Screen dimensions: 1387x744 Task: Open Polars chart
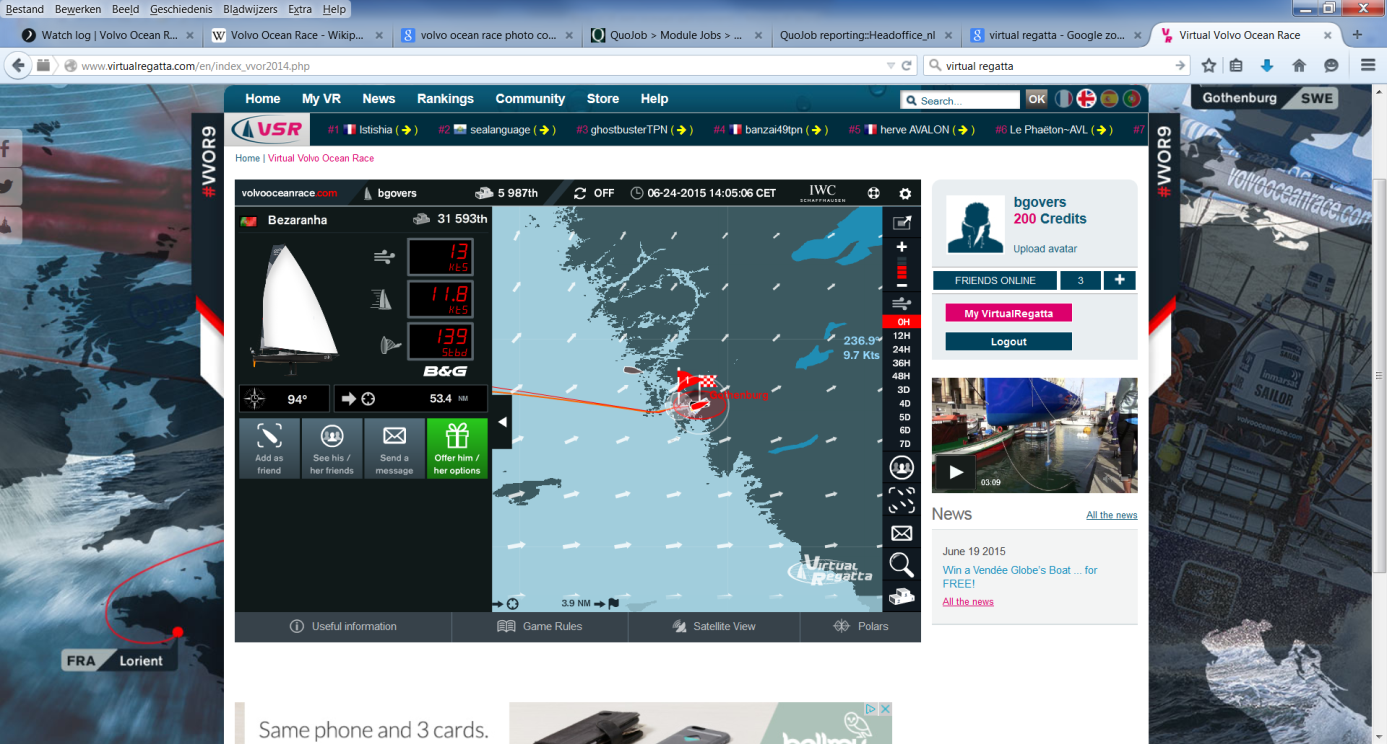[x=860, y=627]
